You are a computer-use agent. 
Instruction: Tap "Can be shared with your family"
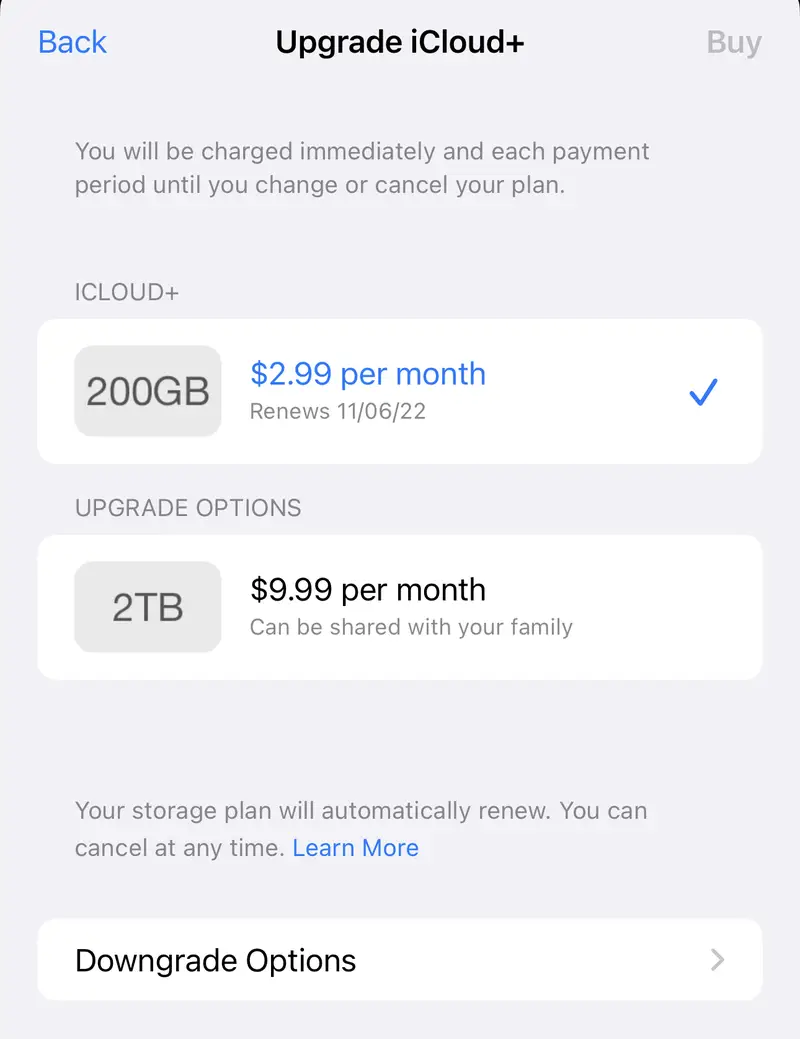tap(411, 628)
